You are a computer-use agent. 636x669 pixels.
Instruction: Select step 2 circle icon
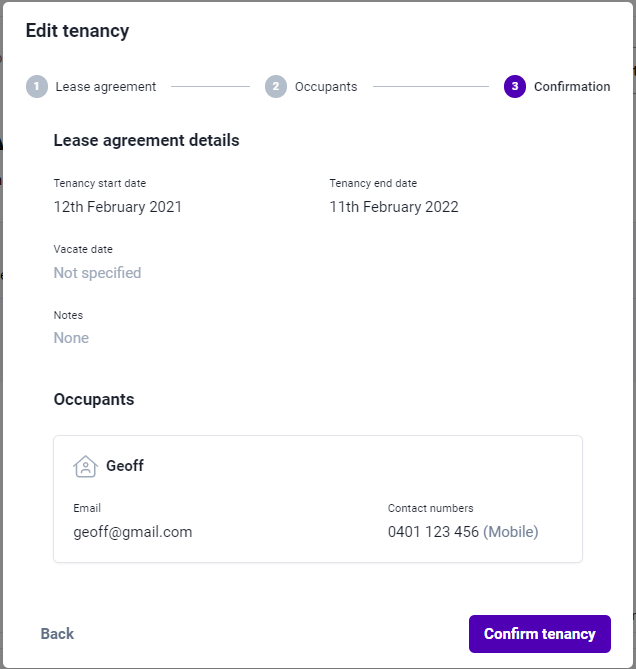pos(276,87)
